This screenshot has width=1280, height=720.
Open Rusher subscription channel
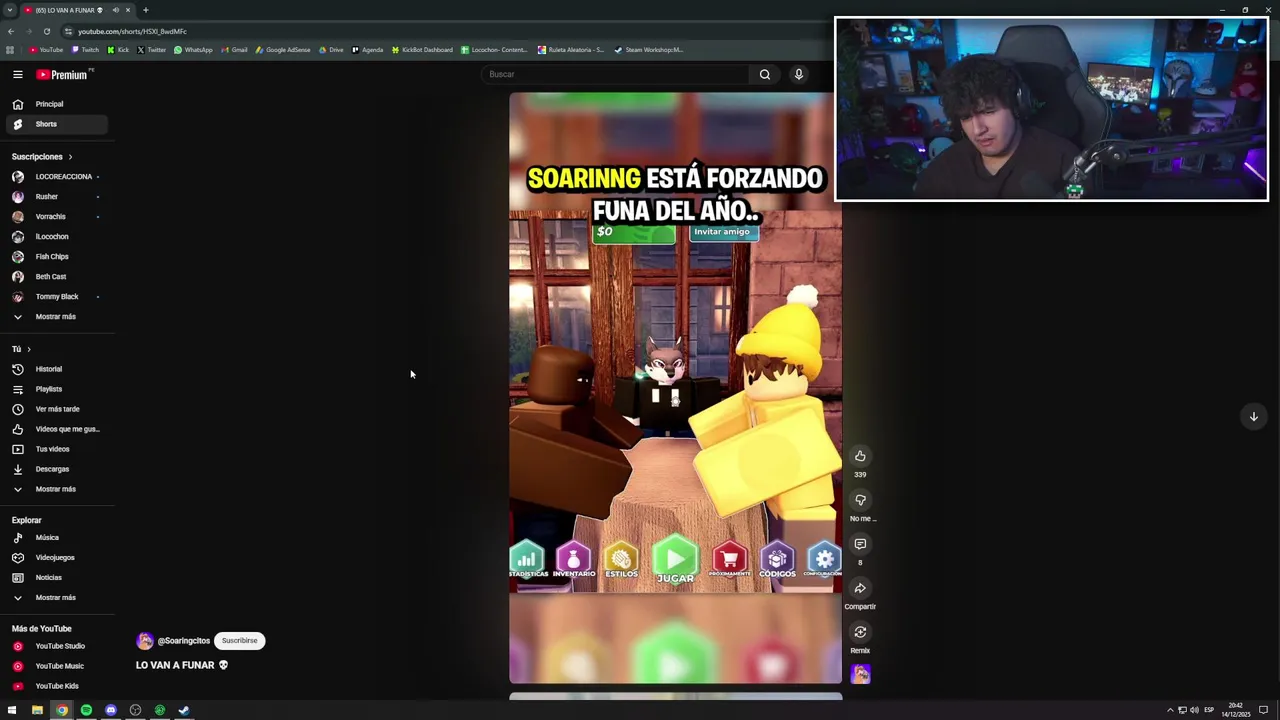56,197
